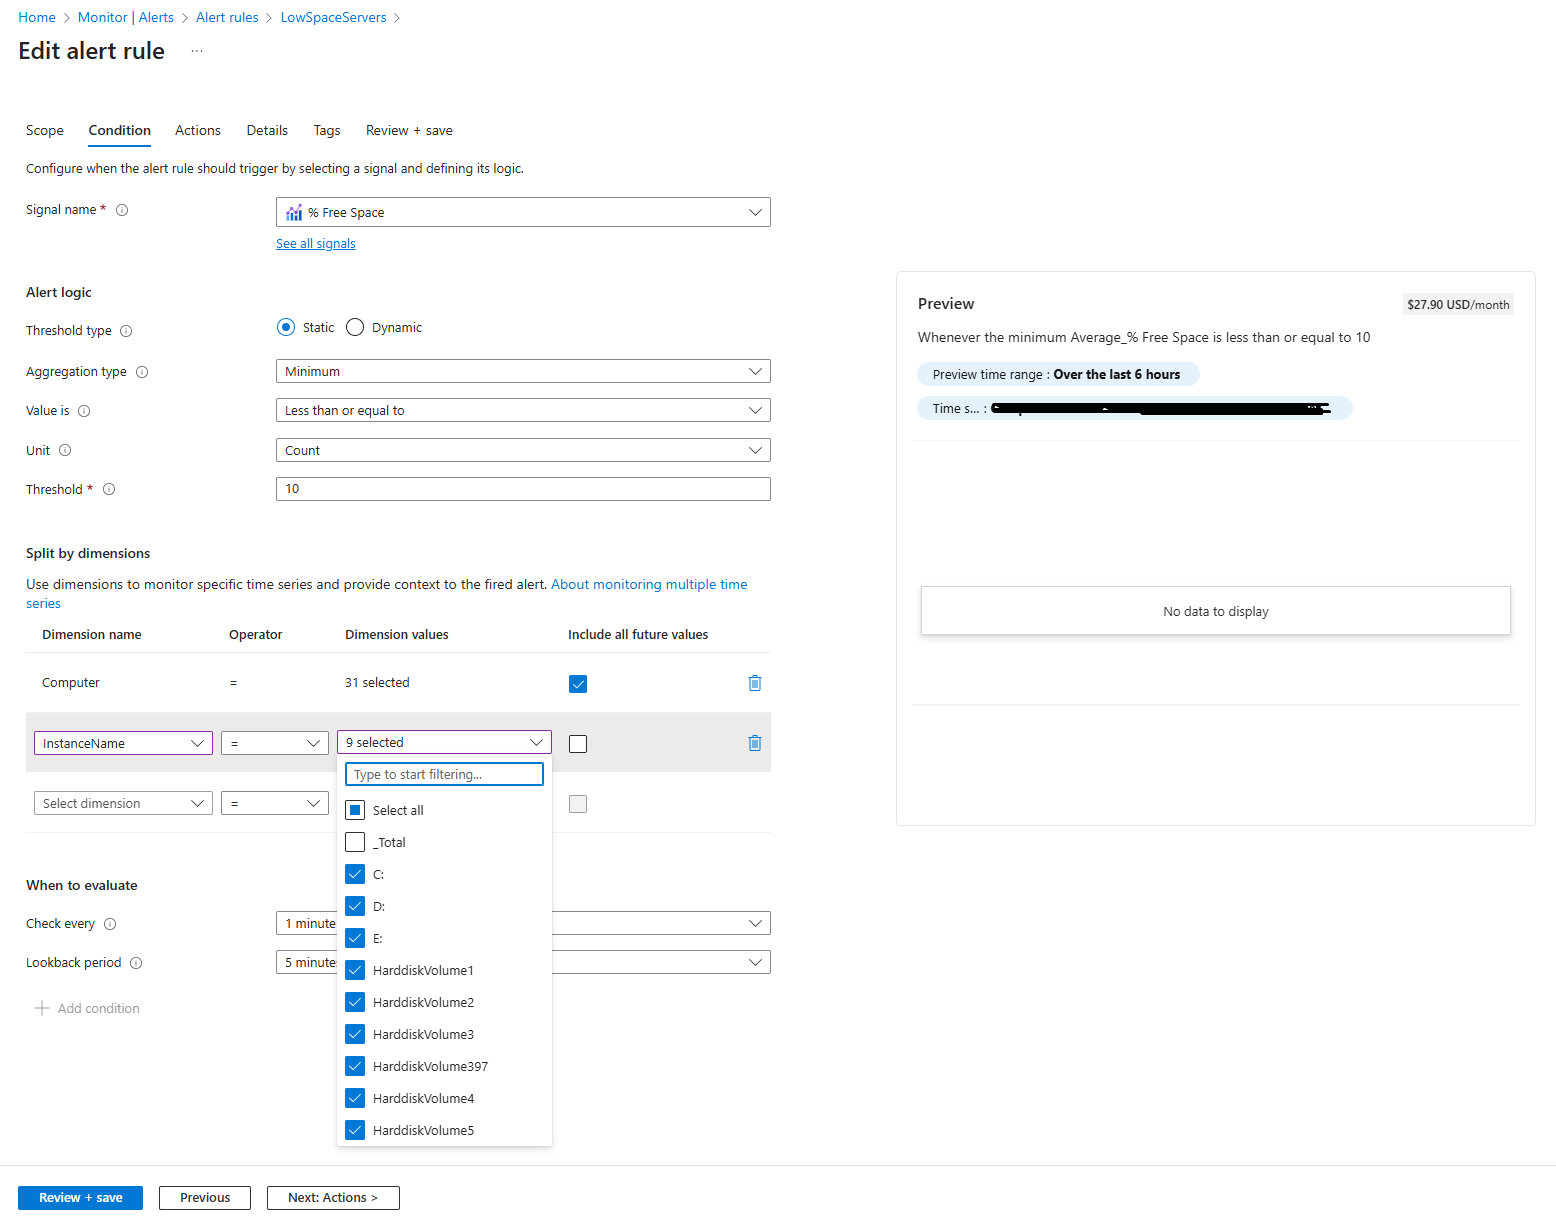Click Add condition
This screenshot has width=1556, height=1223.
(87, 1008)
